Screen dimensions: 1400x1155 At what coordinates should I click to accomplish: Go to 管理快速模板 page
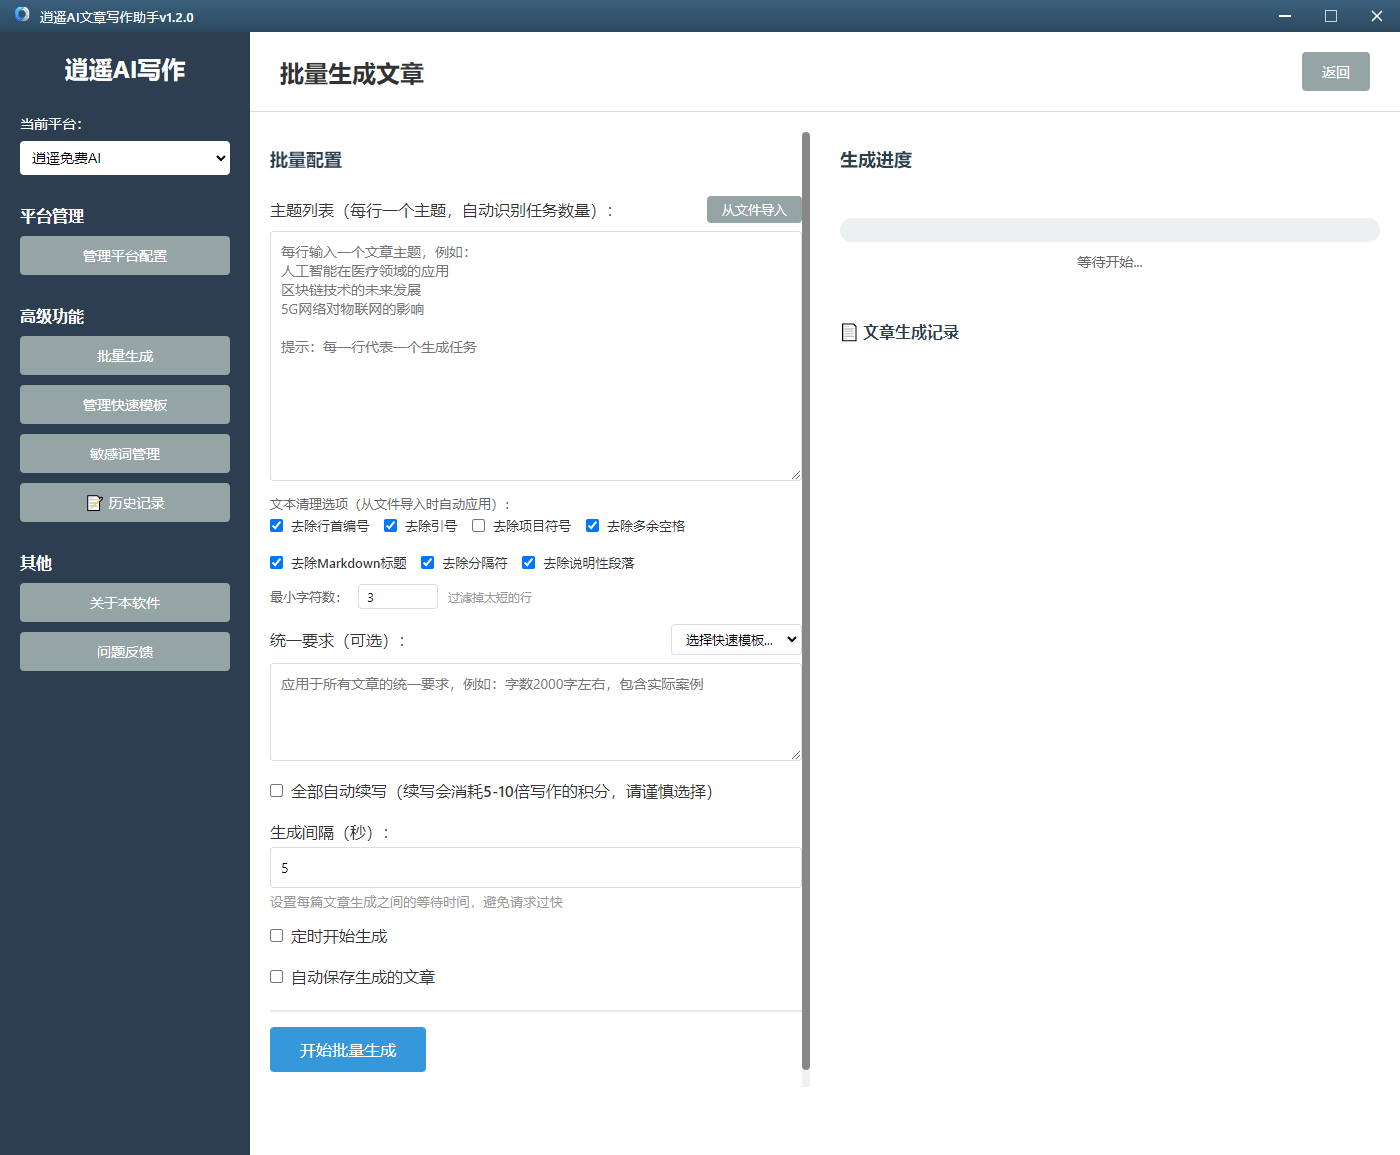click(x=125, y=405)
